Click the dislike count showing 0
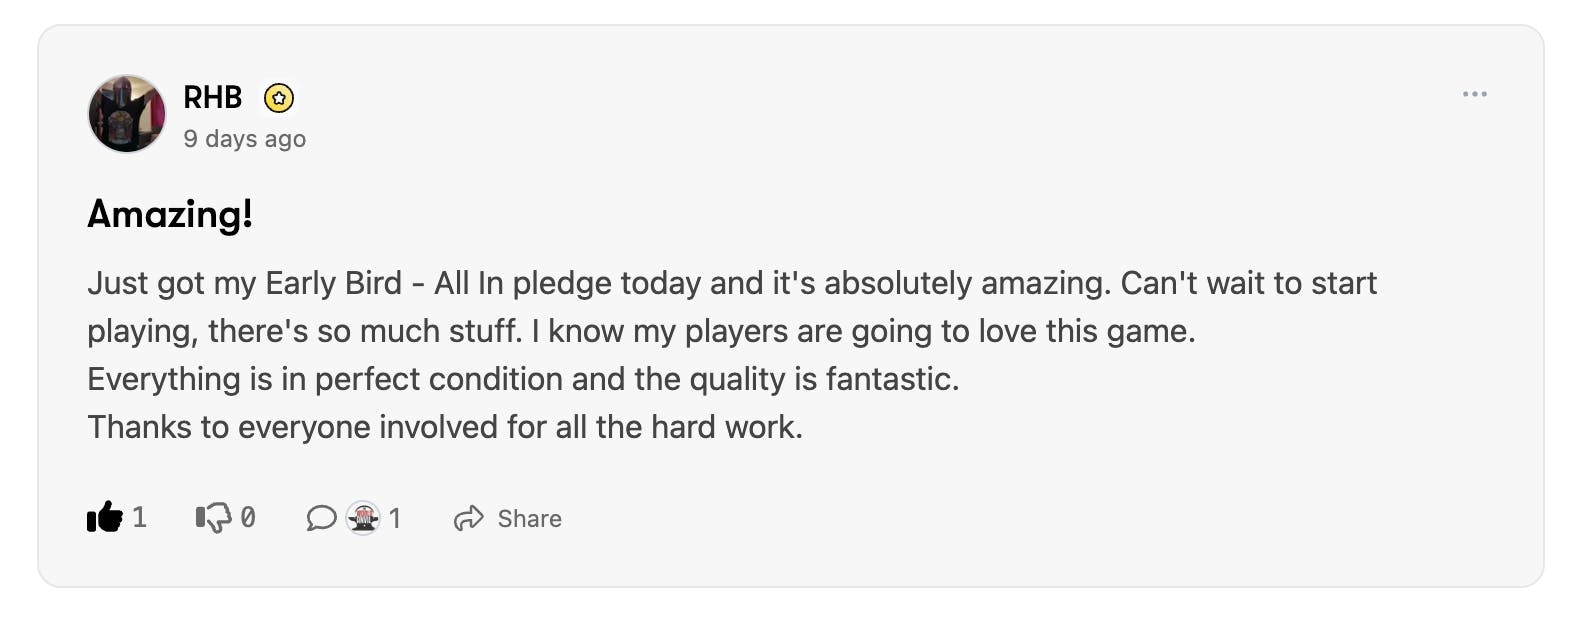1572x620 pixels. click(x=248, y=517)
